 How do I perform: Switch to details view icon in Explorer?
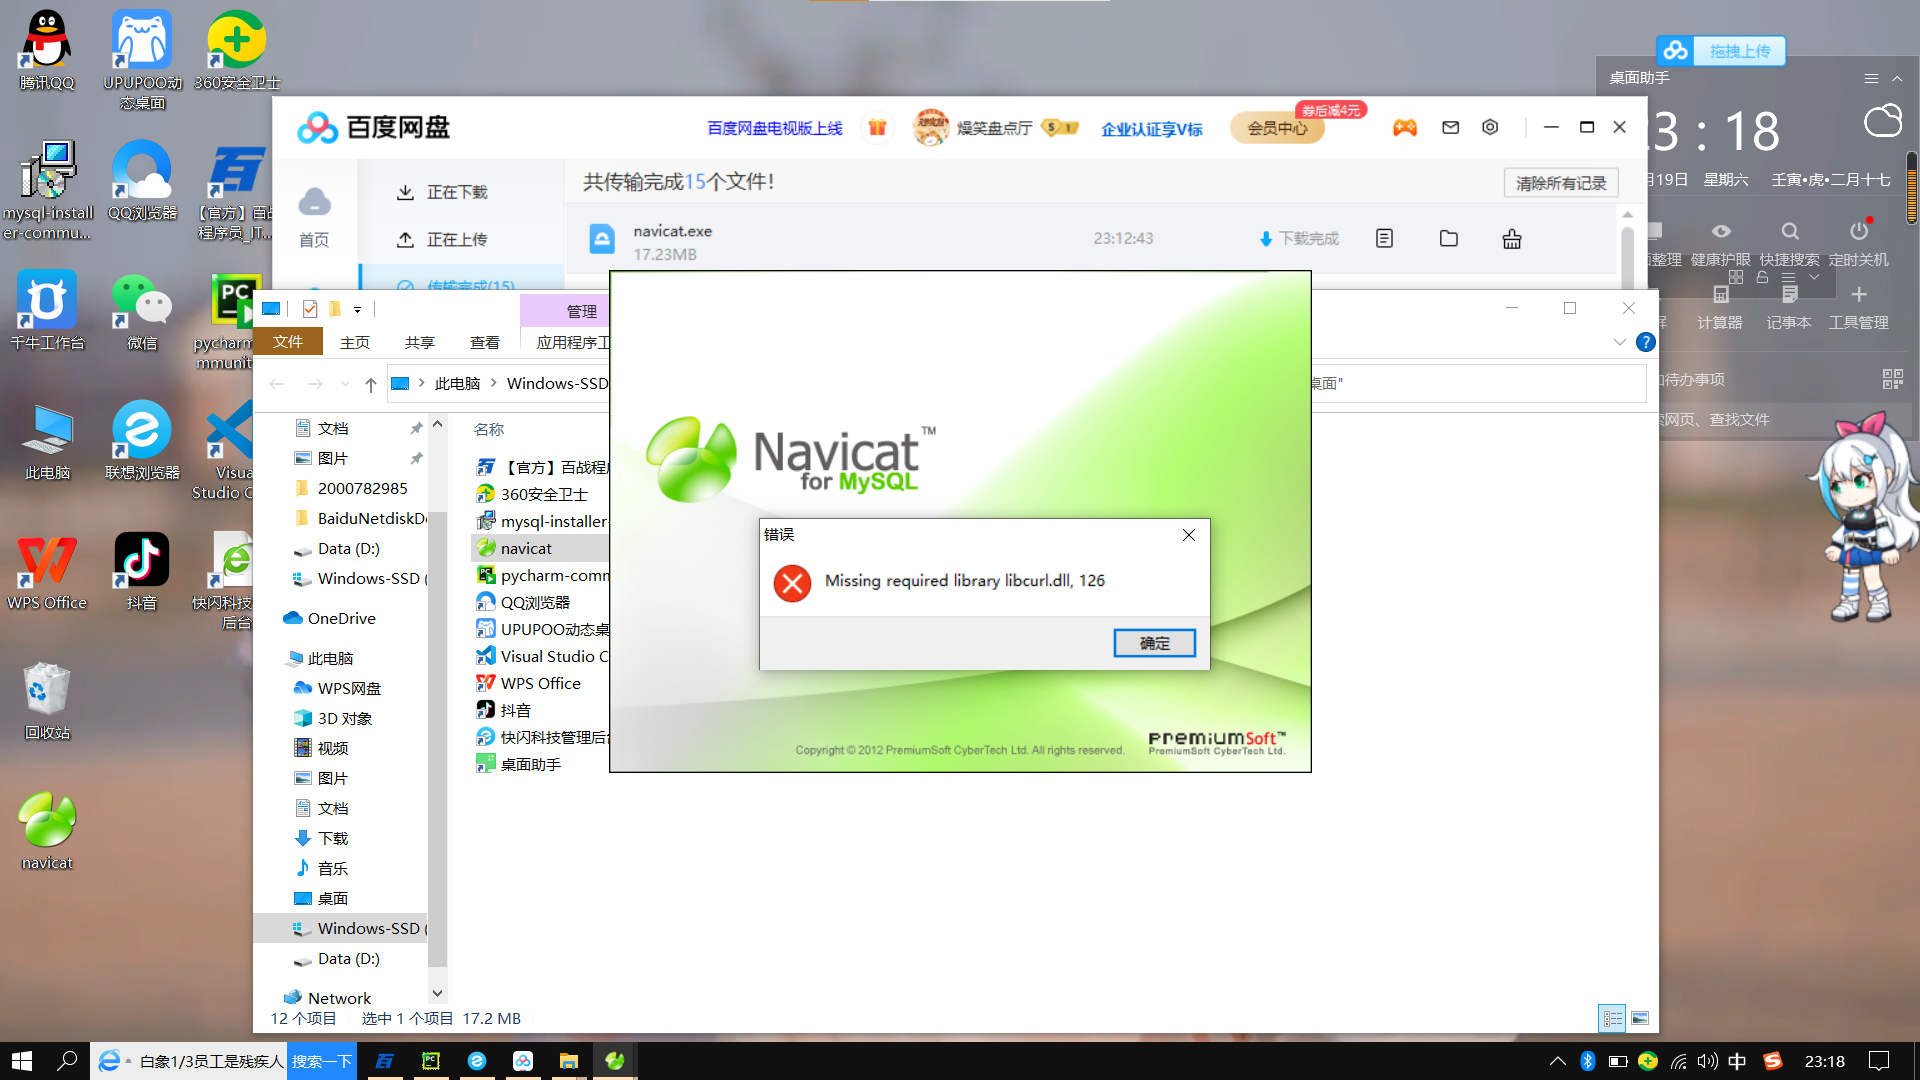tap(1612, 1018)
